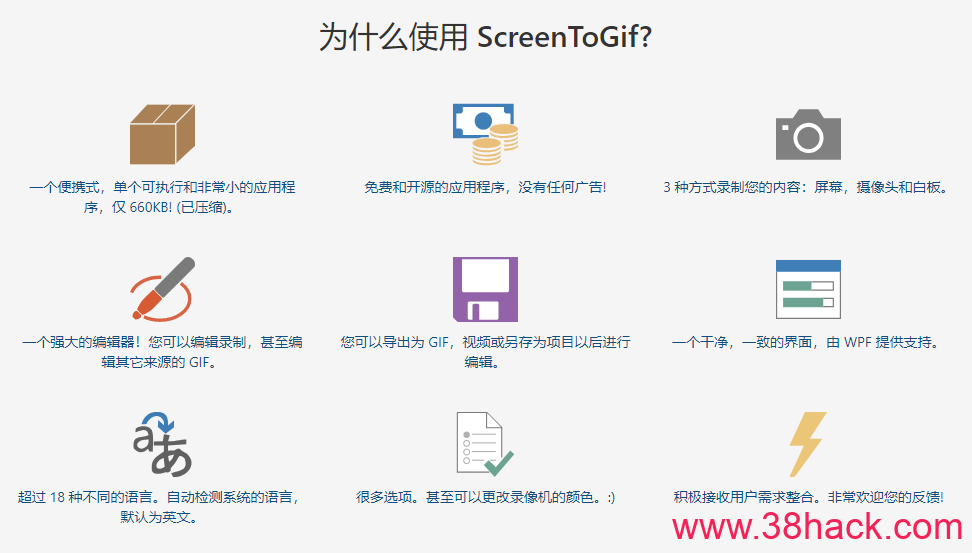Click the purple floppy disk export icon
Screen dimensions: 972x553
[x=485, y=289]
